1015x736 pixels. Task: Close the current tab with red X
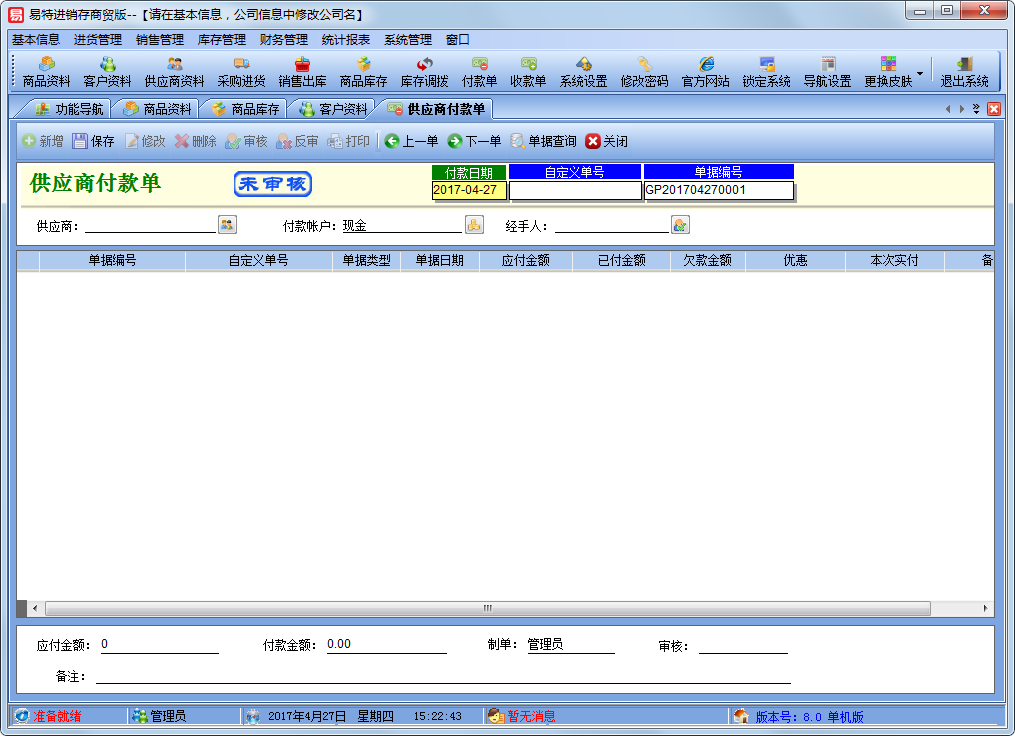point(994,109)
